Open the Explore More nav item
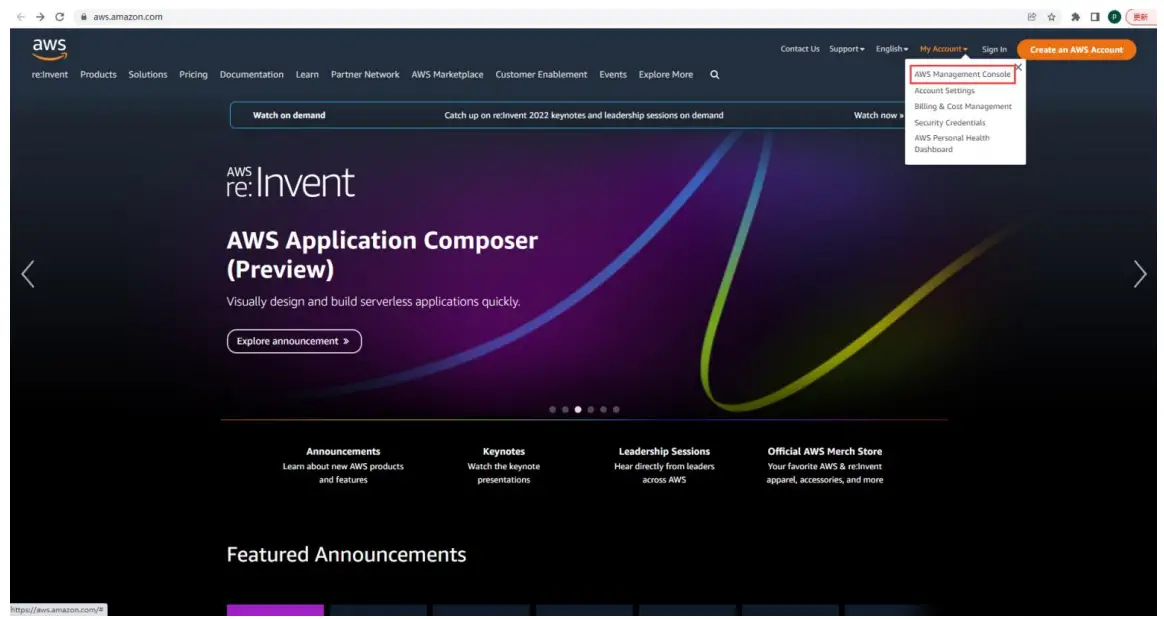1164x619 pixels. coord(666,75)
